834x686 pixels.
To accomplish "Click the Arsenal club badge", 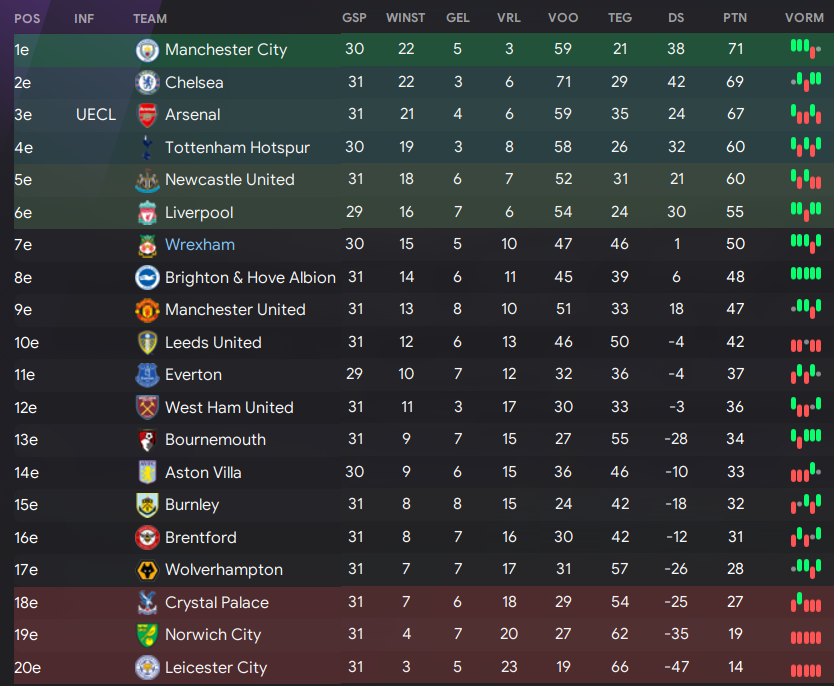I will pyautogui.click(x=147, y=115).
